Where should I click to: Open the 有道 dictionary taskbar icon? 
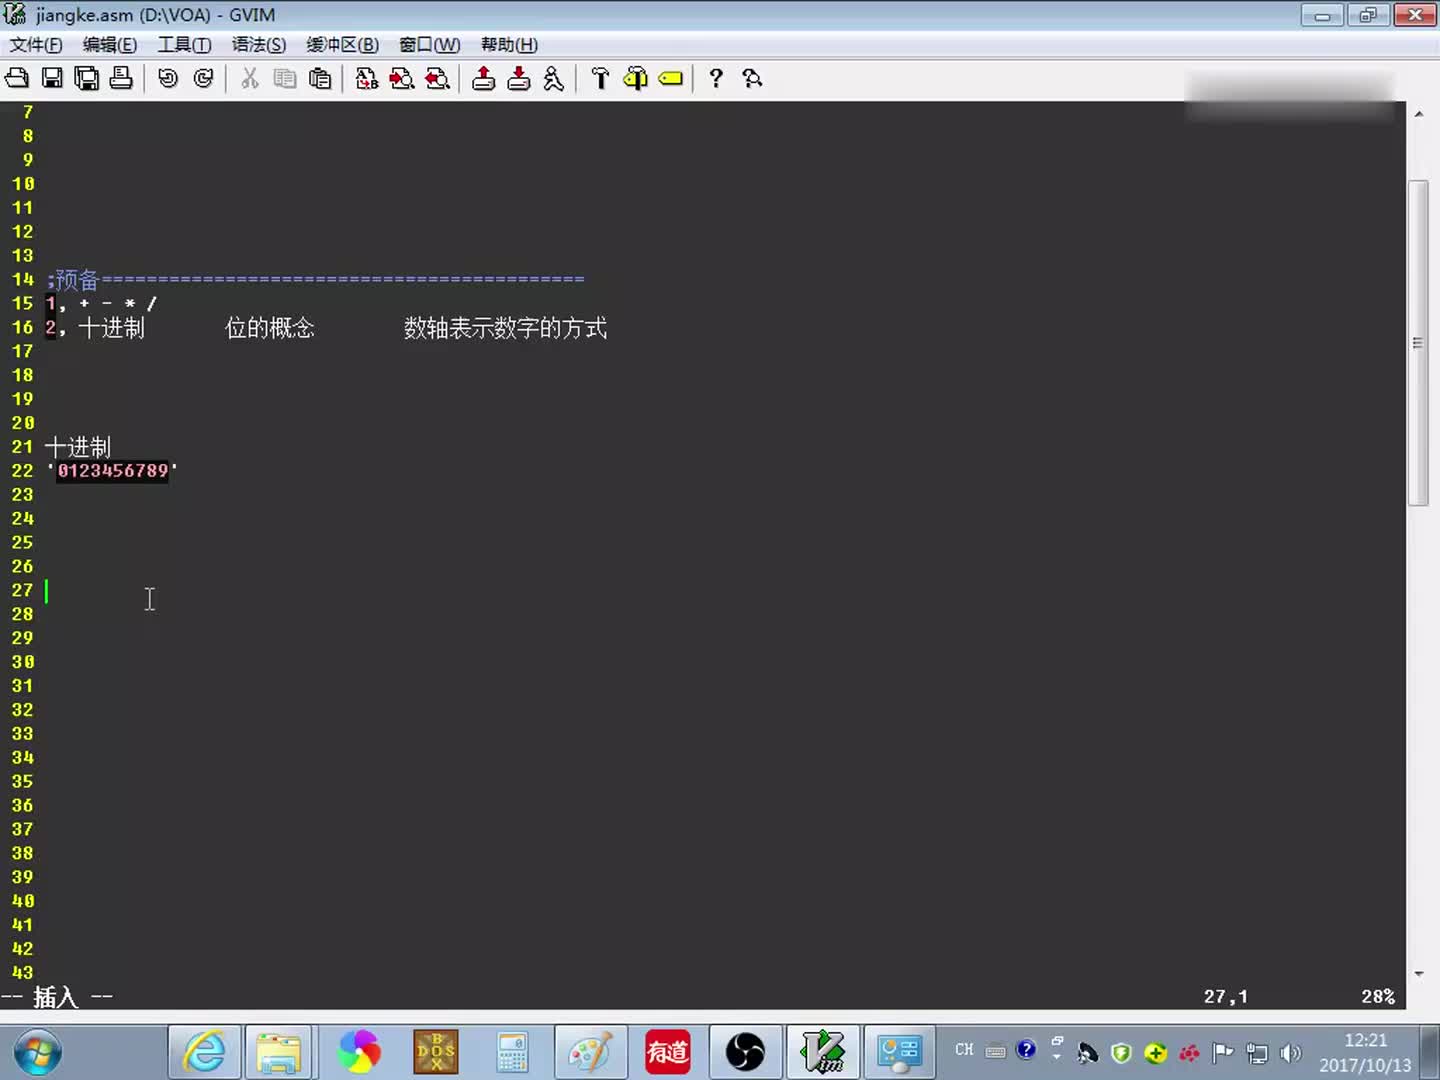click(x=667, y=1053)
